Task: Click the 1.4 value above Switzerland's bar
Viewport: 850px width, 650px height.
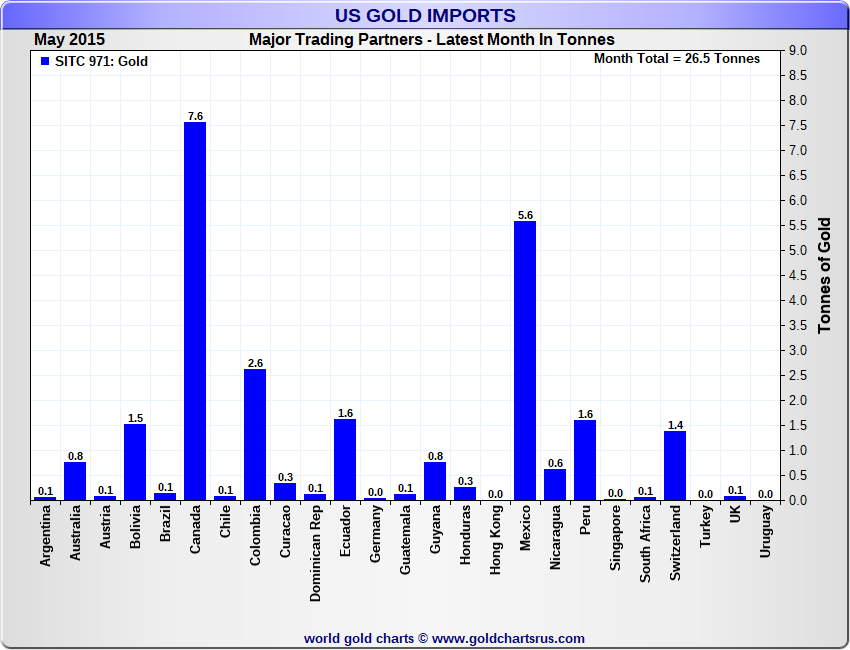Action: point(675,425)
